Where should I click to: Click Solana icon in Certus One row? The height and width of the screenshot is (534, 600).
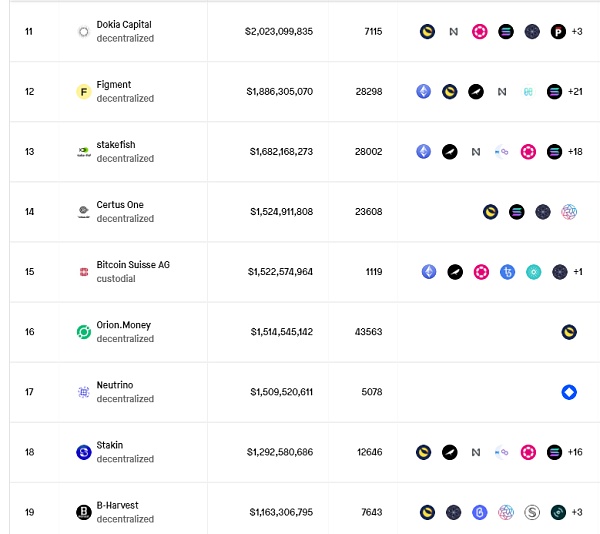click(x=517, y=212)
